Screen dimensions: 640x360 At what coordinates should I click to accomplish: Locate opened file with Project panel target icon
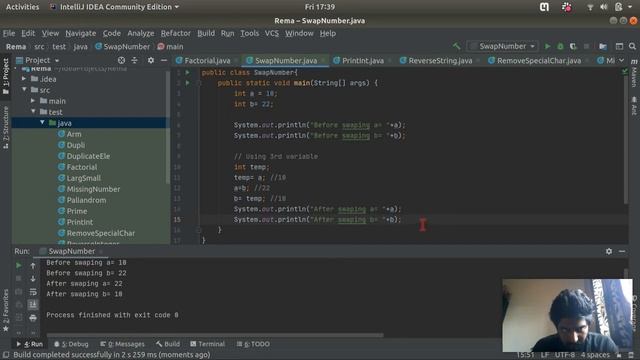121,60
